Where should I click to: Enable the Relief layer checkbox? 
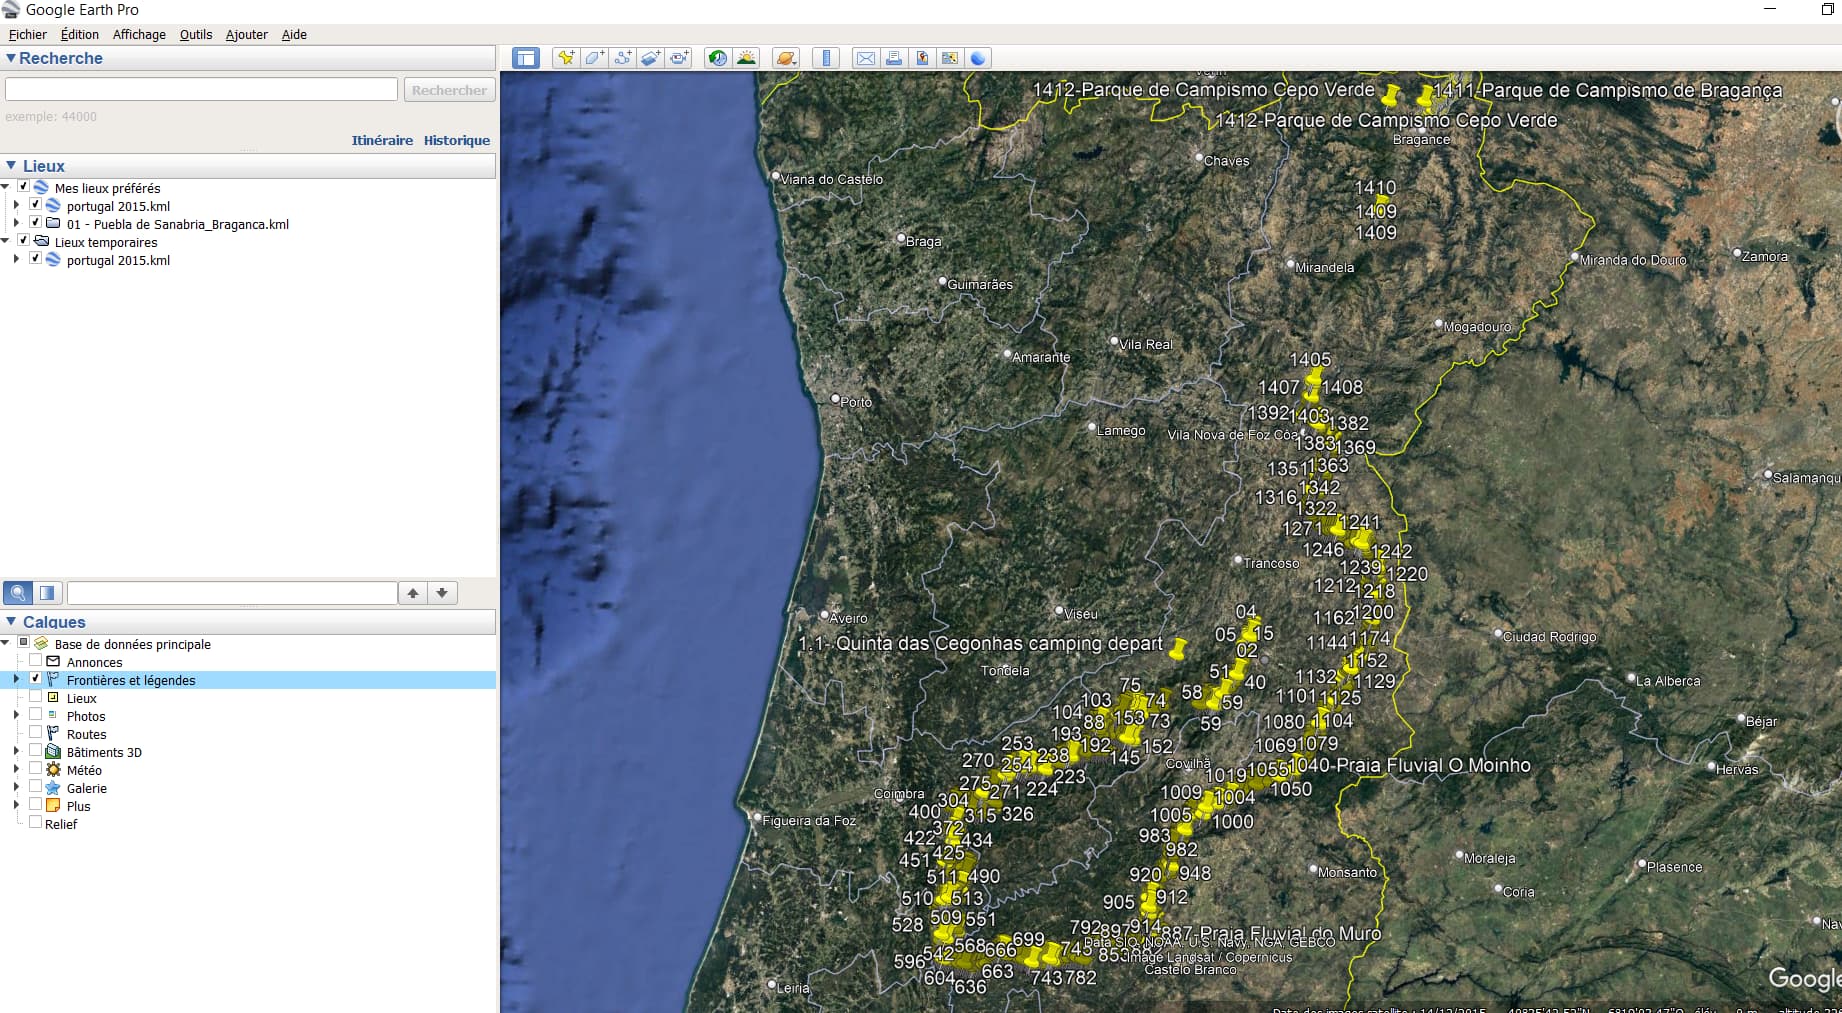[35, 823]
